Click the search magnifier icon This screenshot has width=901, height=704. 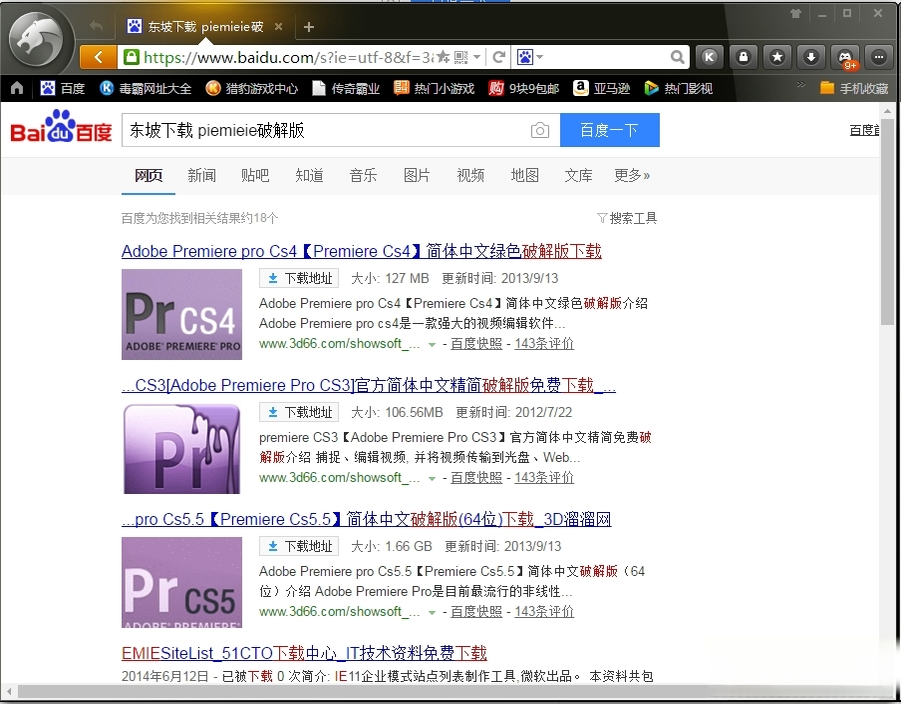(x=677, y=57)
